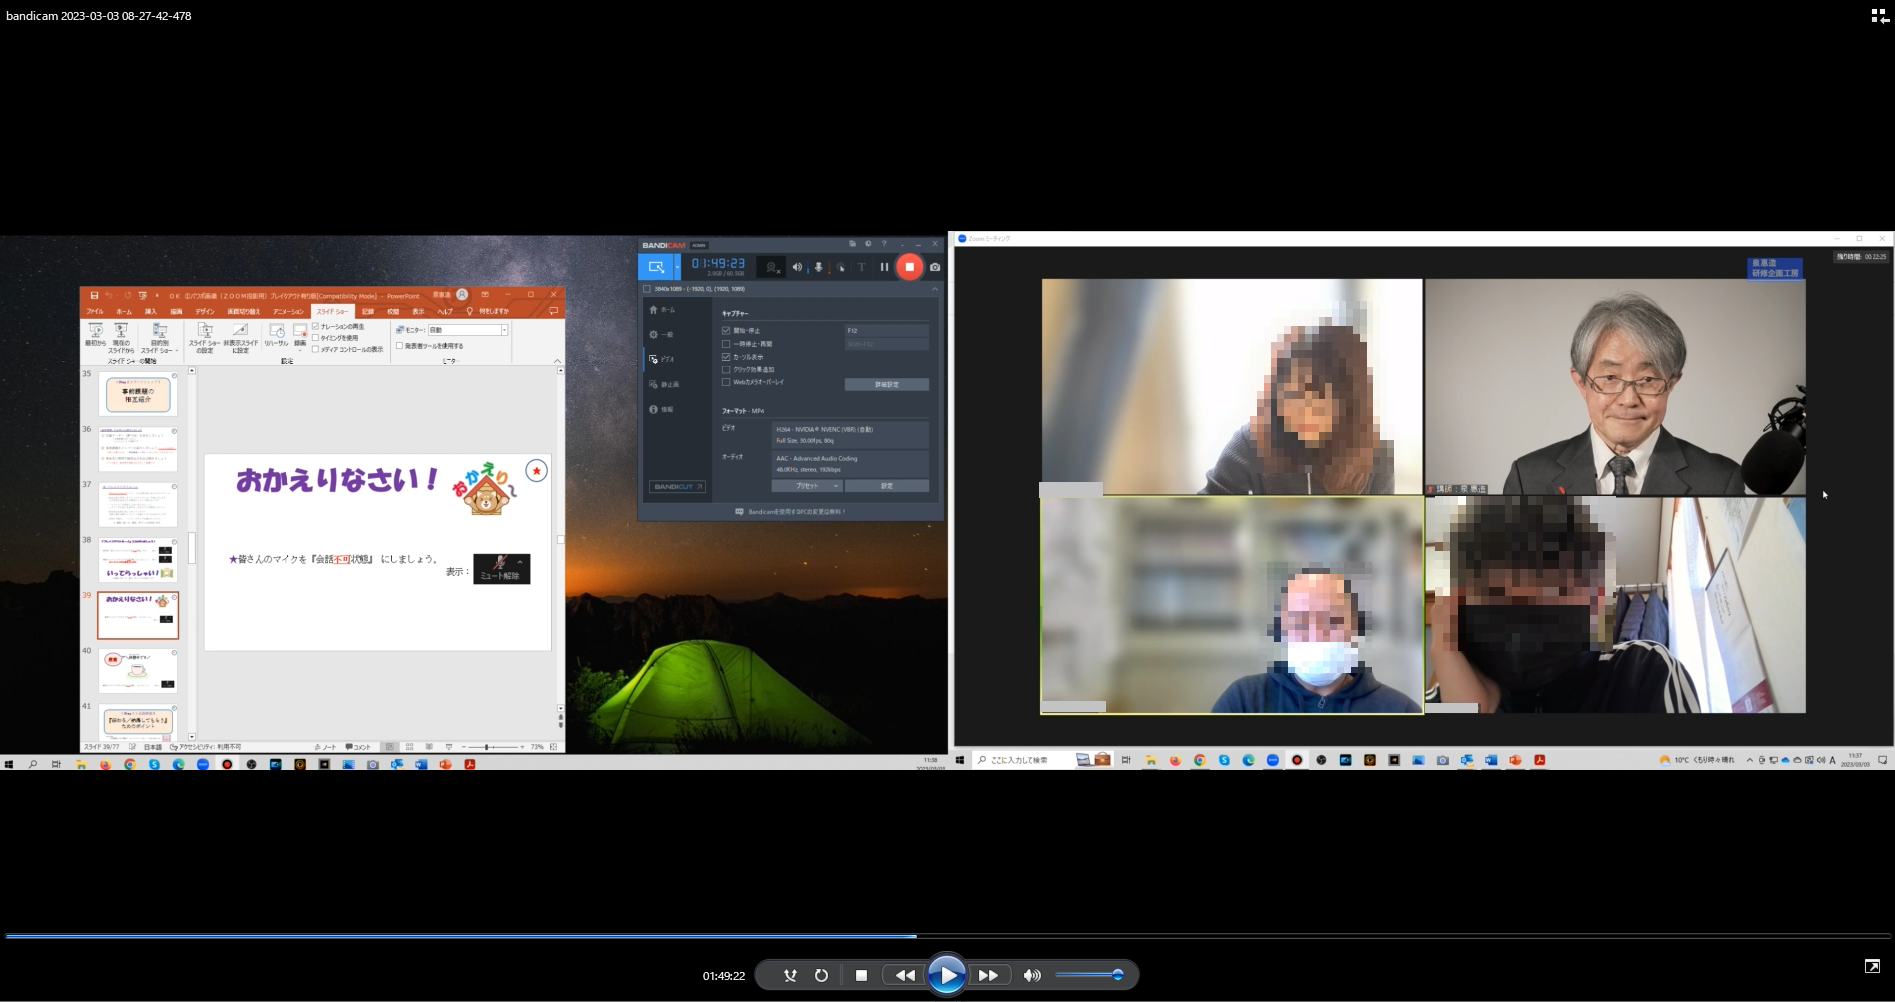The width and height of the screenshot is (1895, 1002).
Task: Toggle the 開始・停止 hotkey checkbox
Action: point(726,330)
